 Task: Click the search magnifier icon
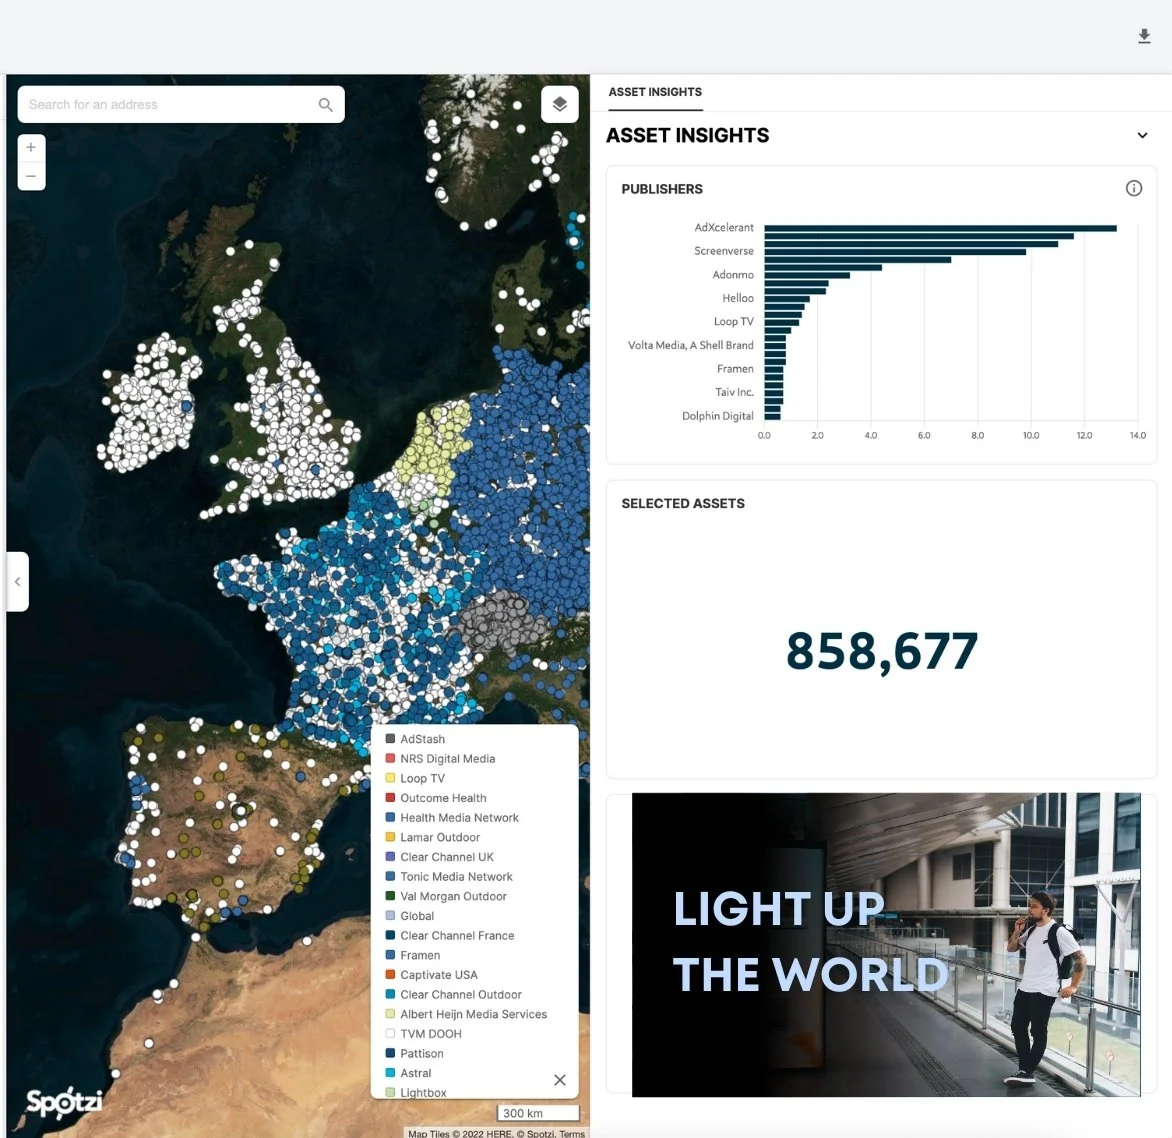coord(325,105)
